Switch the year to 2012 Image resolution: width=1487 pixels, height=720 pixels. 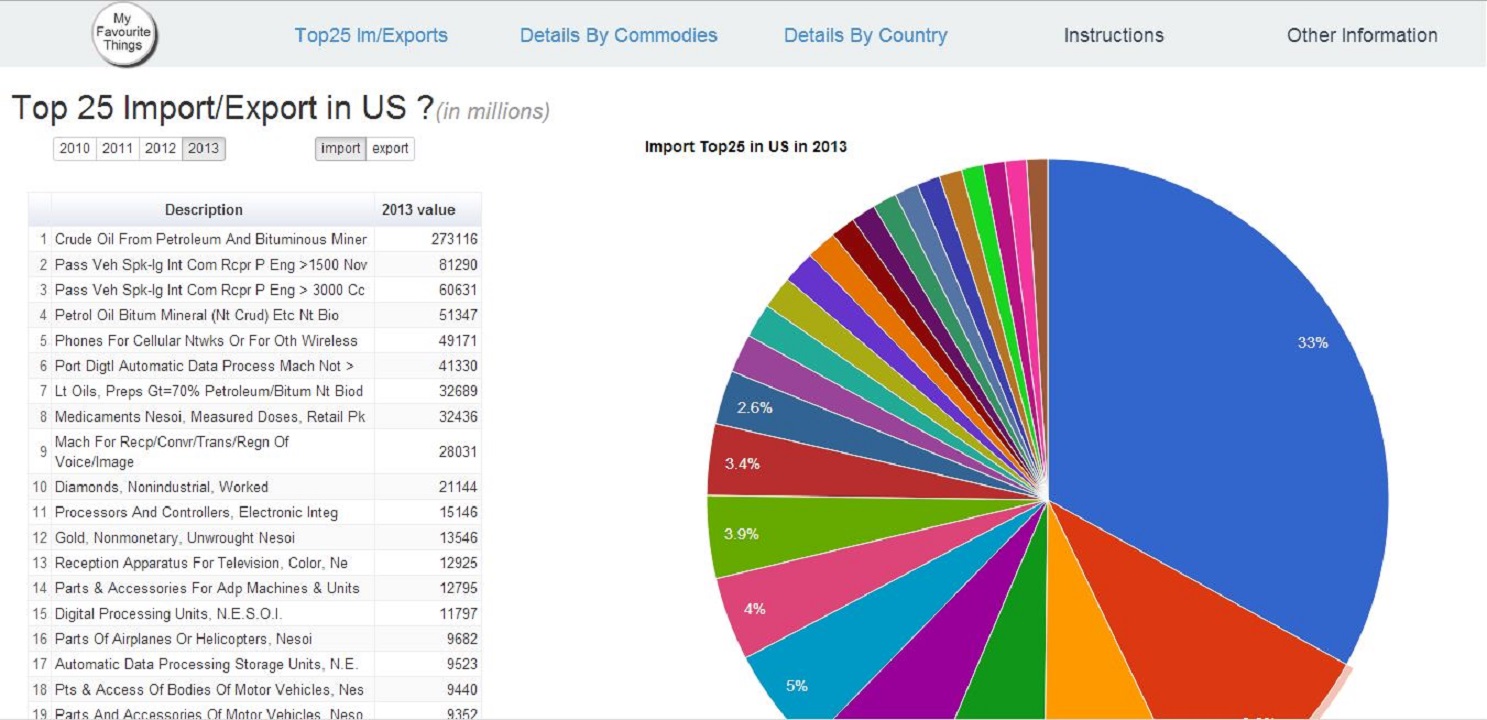click(160, 149)
